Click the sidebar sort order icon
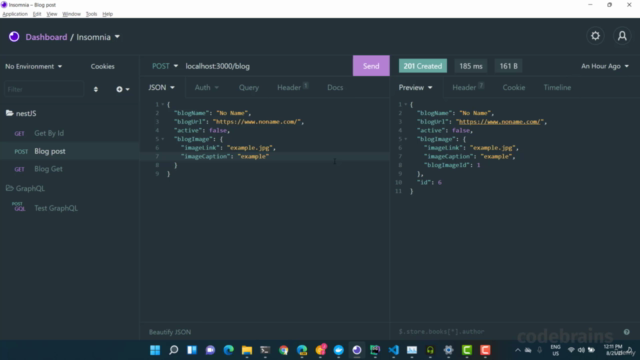Image resolution: width=640 pixels, height=360 pixels. (96, 89)
